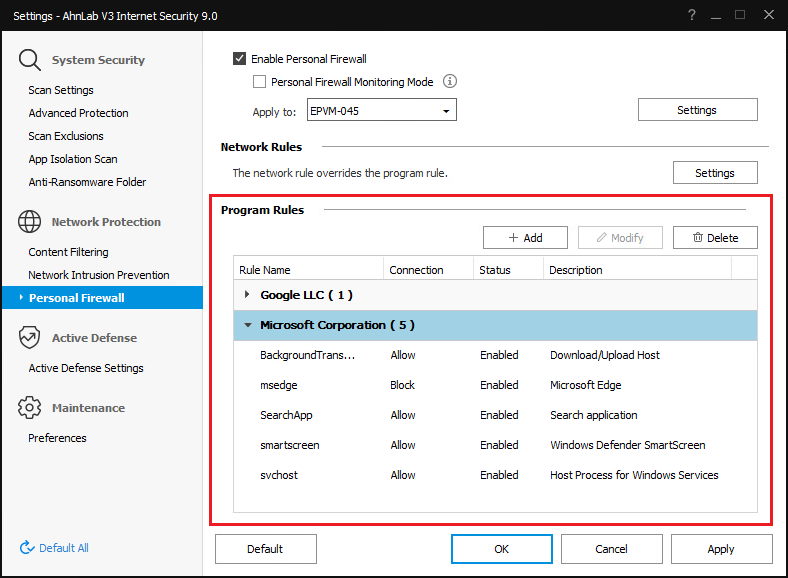Select the svchost rule

[495, 475]
